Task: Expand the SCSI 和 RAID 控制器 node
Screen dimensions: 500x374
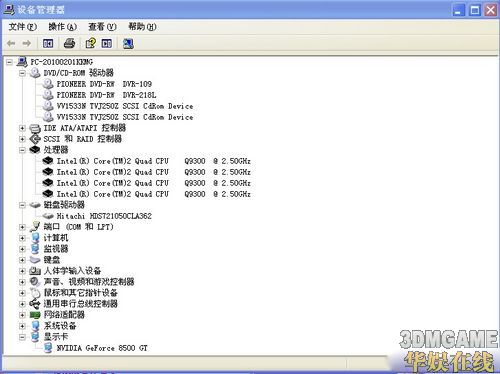Action: [x=22, y=139]
